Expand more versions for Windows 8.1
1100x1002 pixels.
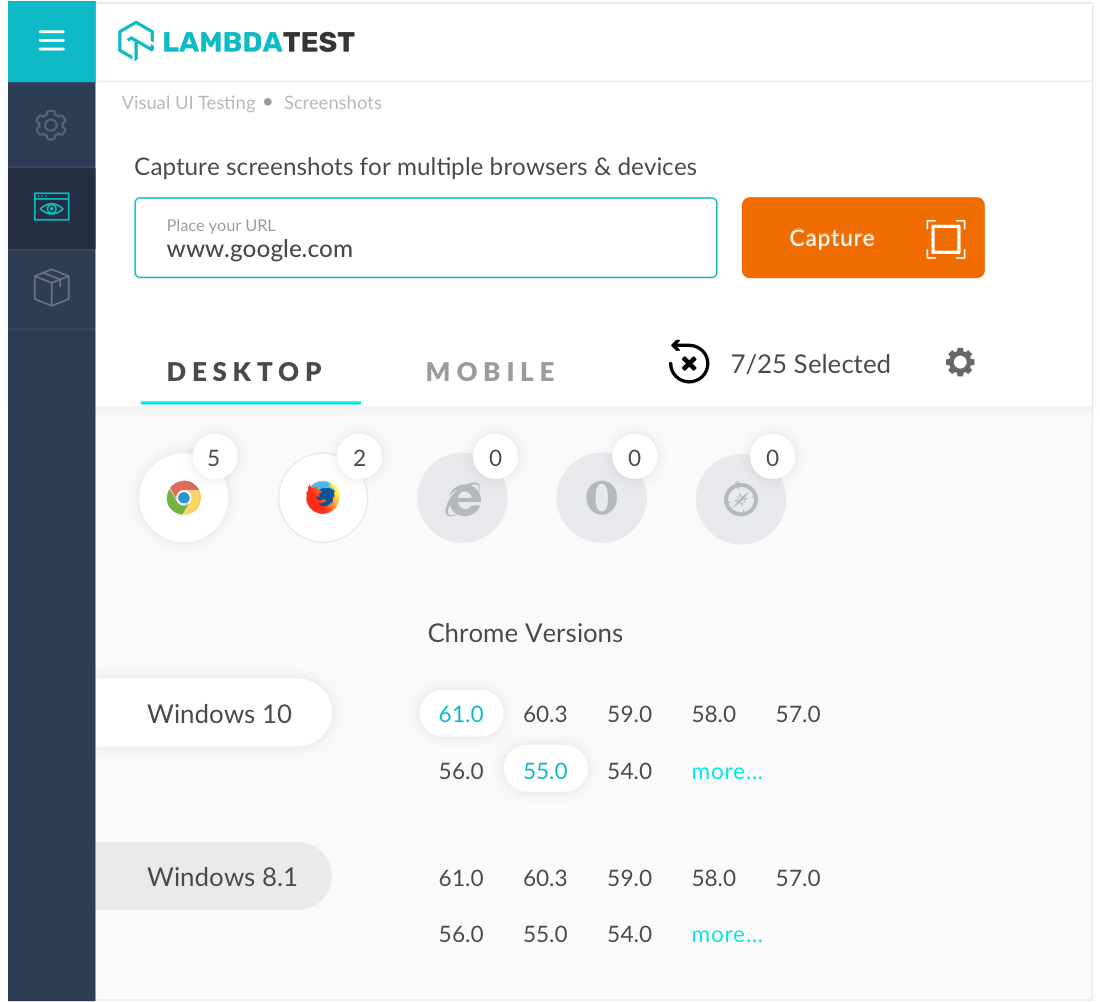727,934
